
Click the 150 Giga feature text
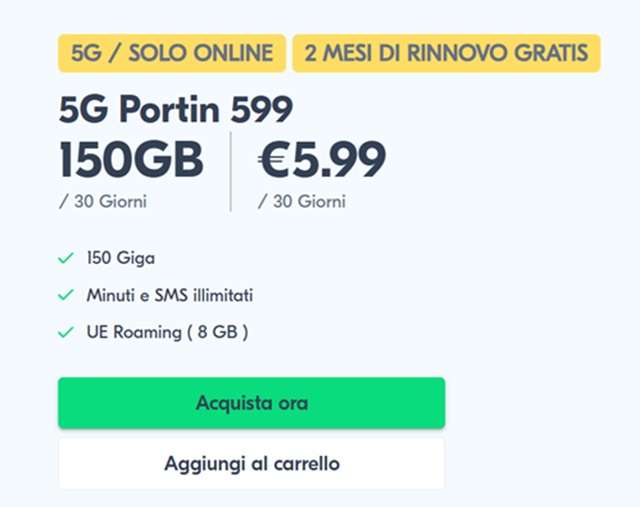(x=120, y=259)
